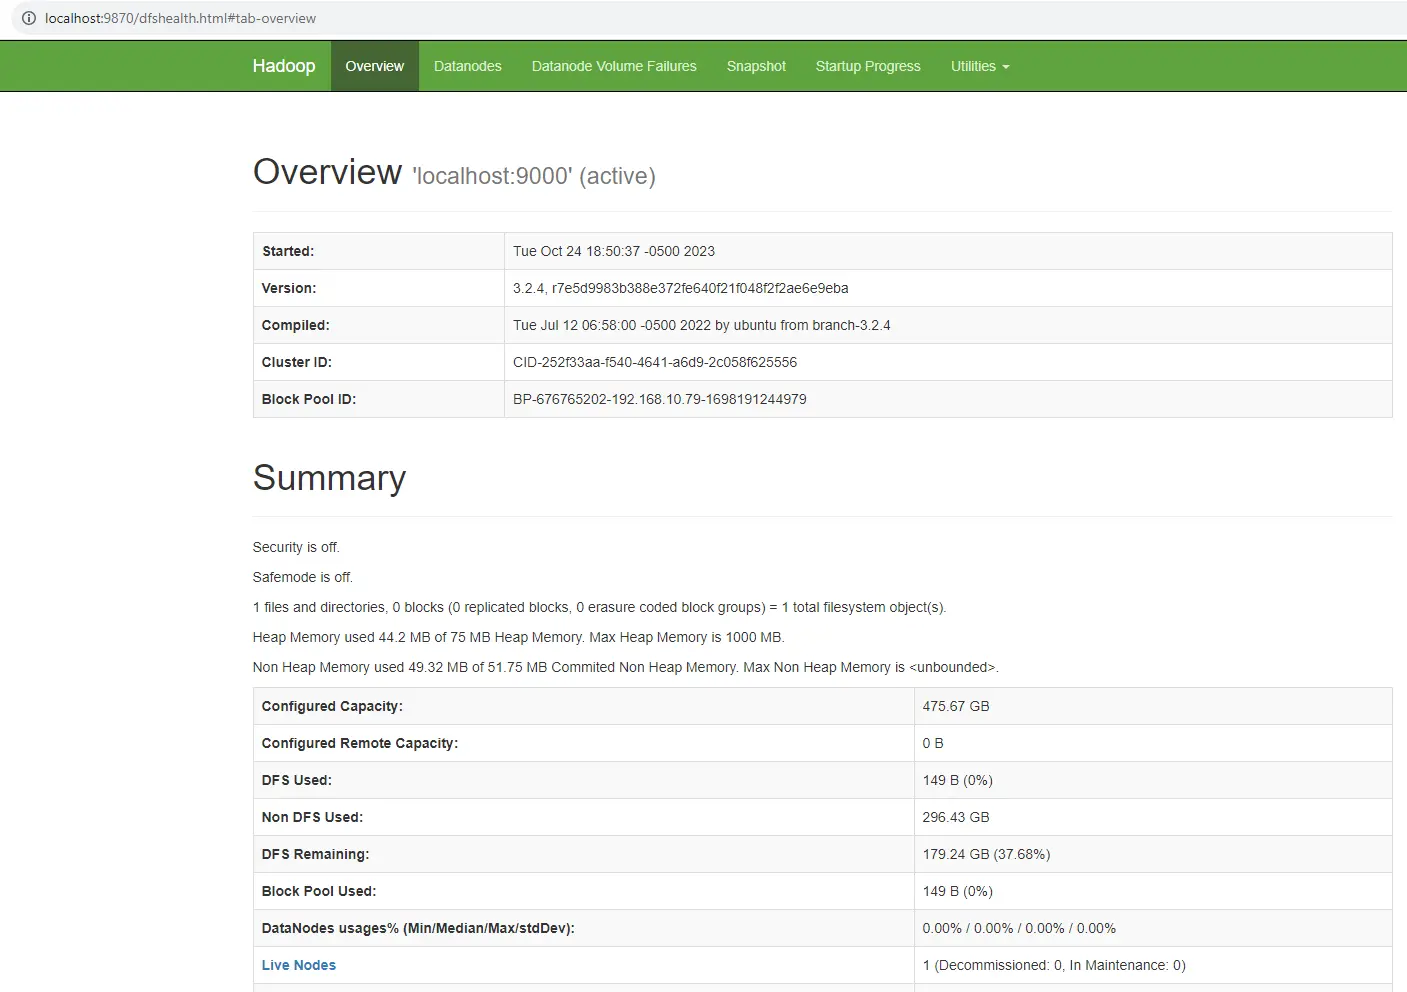
Task: Click the DataNodes usages% label
Action: pyautogui.click(x=418, y=928)
